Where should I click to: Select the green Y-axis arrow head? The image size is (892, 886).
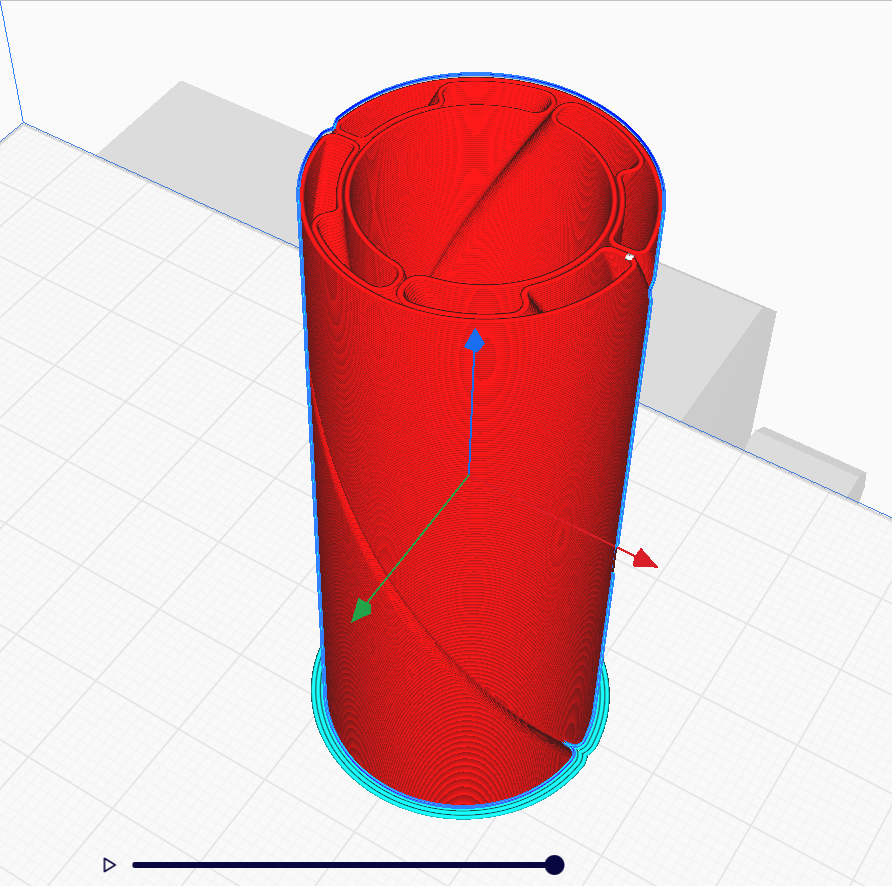(360, 610)
